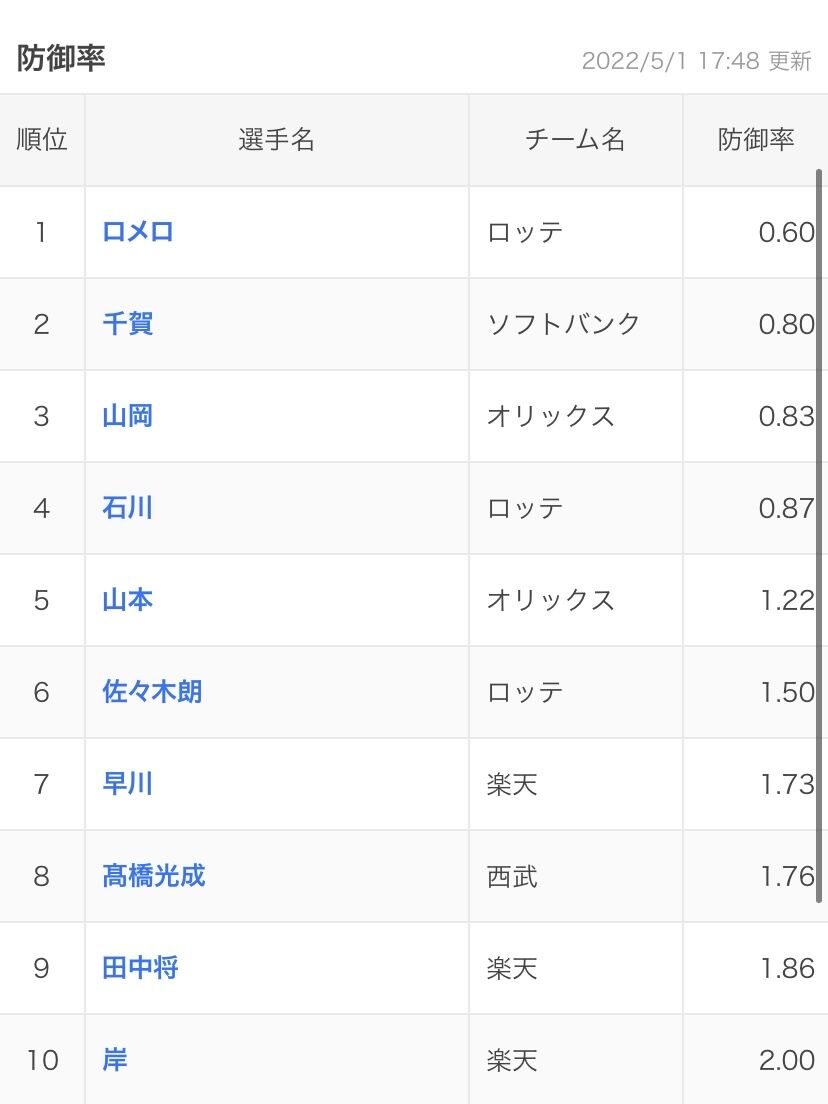The width and height of the screenshot is (828, 1104).
Task: Open player link 千賀
Action: 128,324
